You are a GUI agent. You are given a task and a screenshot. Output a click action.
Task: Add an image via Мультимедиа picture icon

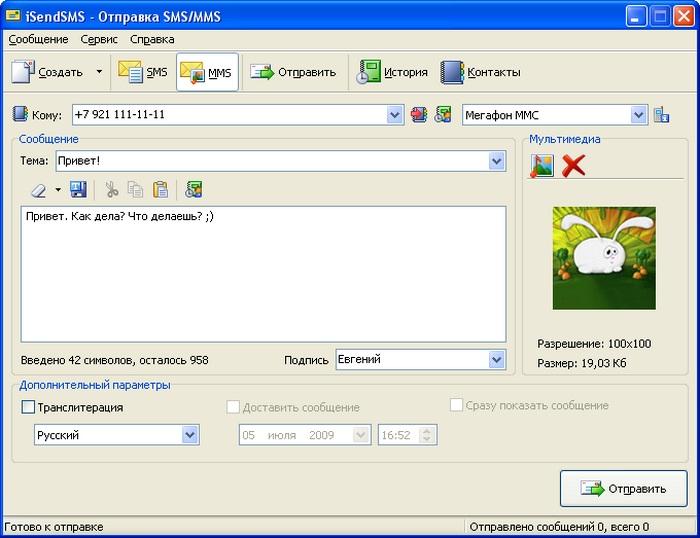pos(542,165)
